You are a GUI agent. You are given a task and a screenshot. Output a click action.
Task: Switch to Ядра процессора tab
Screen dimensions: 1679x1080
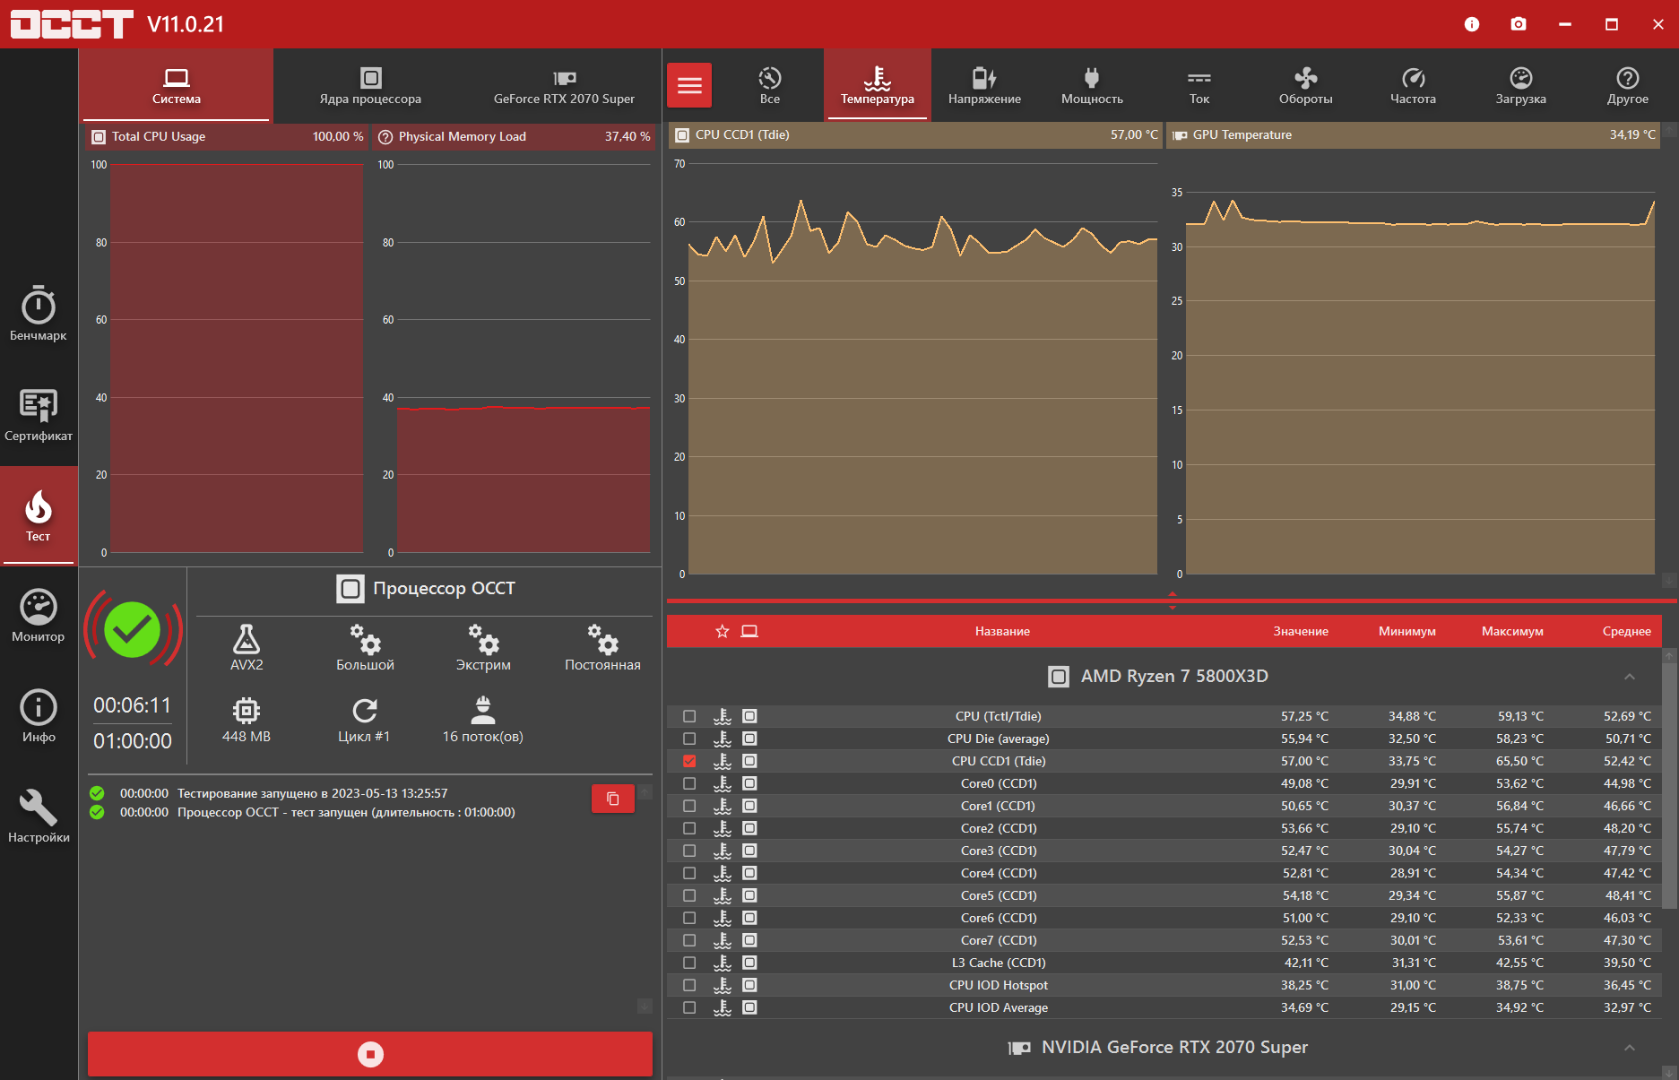coord(370,86)
